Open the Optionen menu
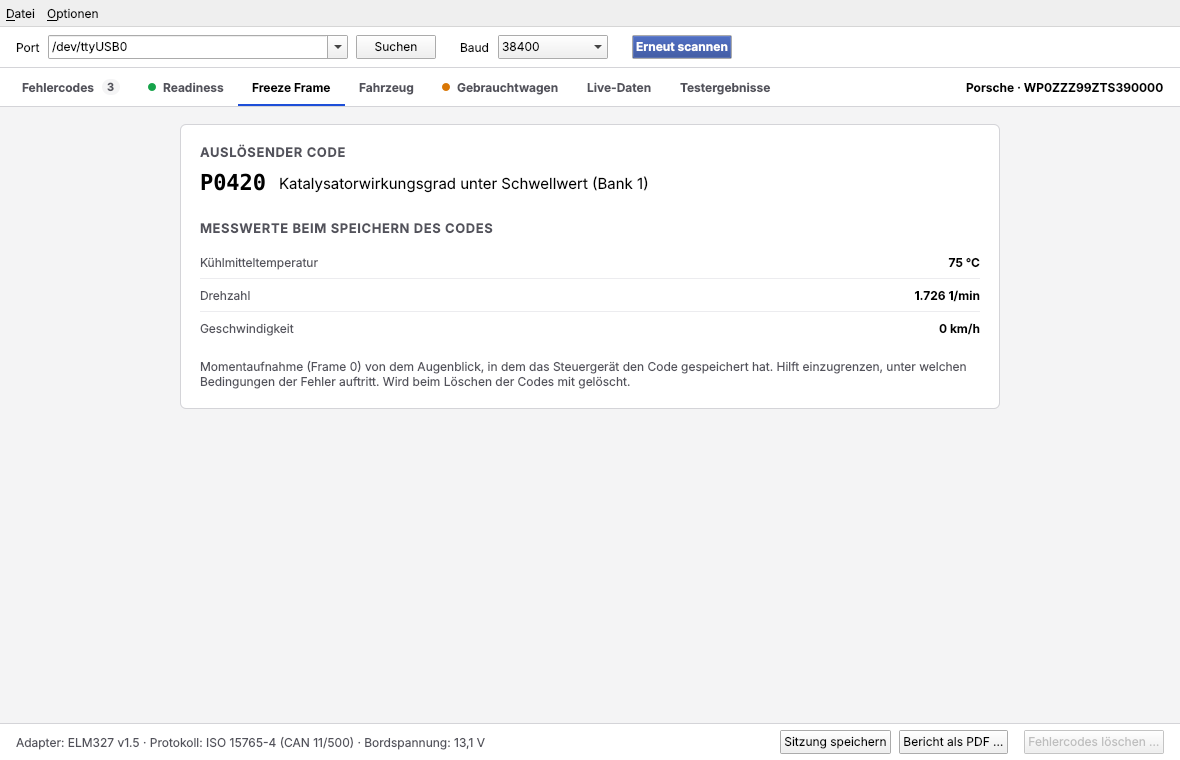 click(72, 14)
